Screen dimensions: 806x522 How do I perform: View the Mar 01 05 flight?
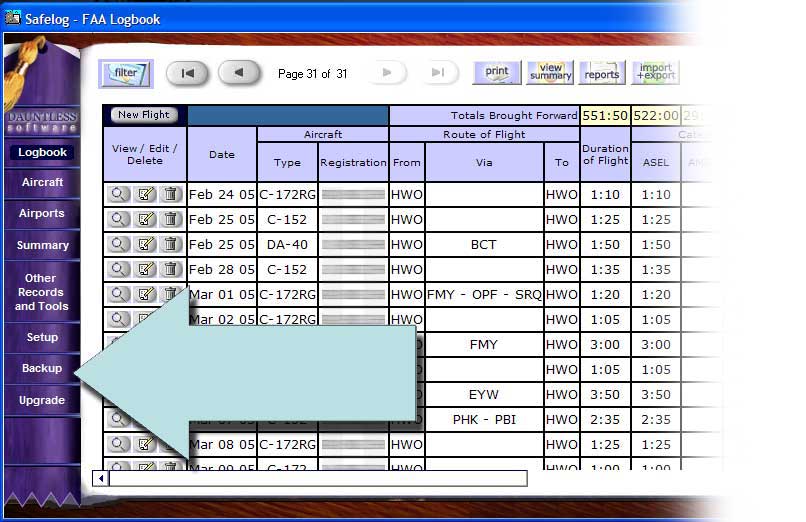tap(118, 294)
